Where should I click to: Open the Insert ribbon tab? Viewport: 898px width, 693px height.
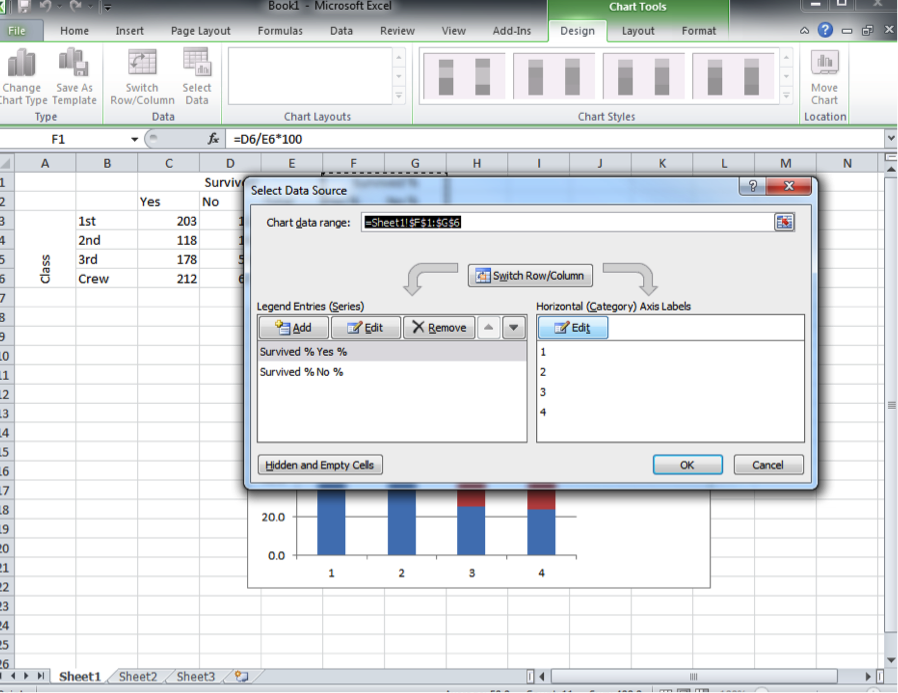pyautogui.click(x=129, y=31)
